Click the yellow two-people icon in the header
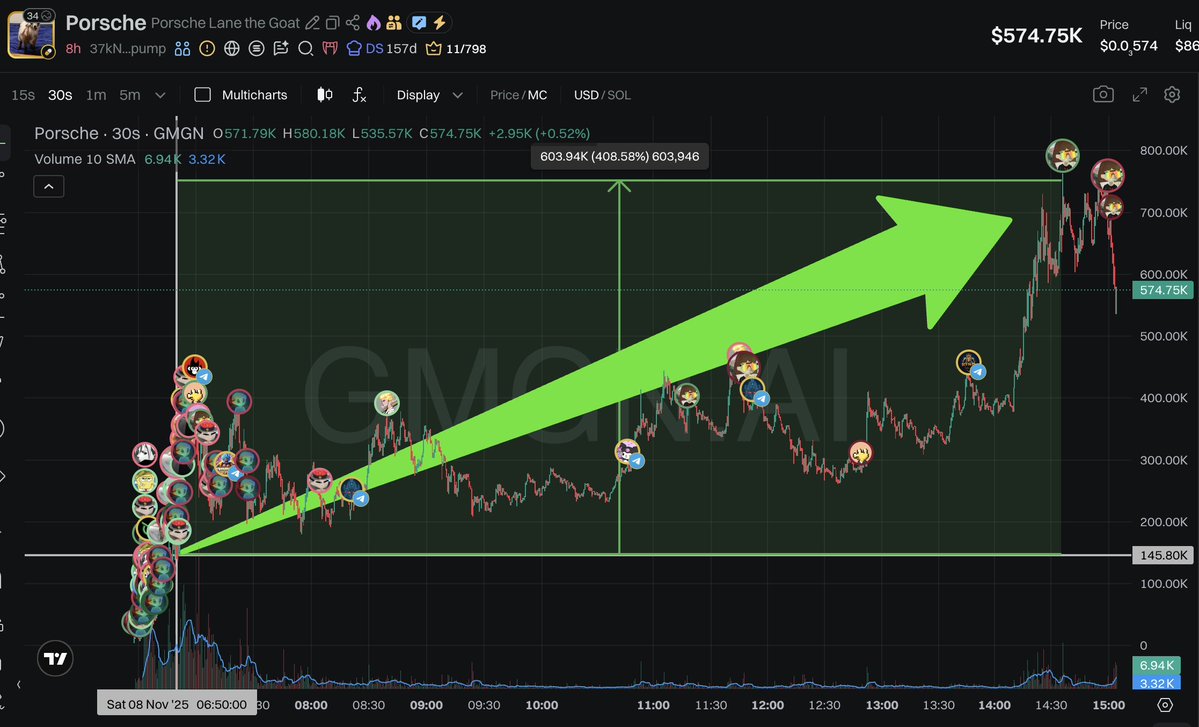1199x727 pixels. coord(394,23)
